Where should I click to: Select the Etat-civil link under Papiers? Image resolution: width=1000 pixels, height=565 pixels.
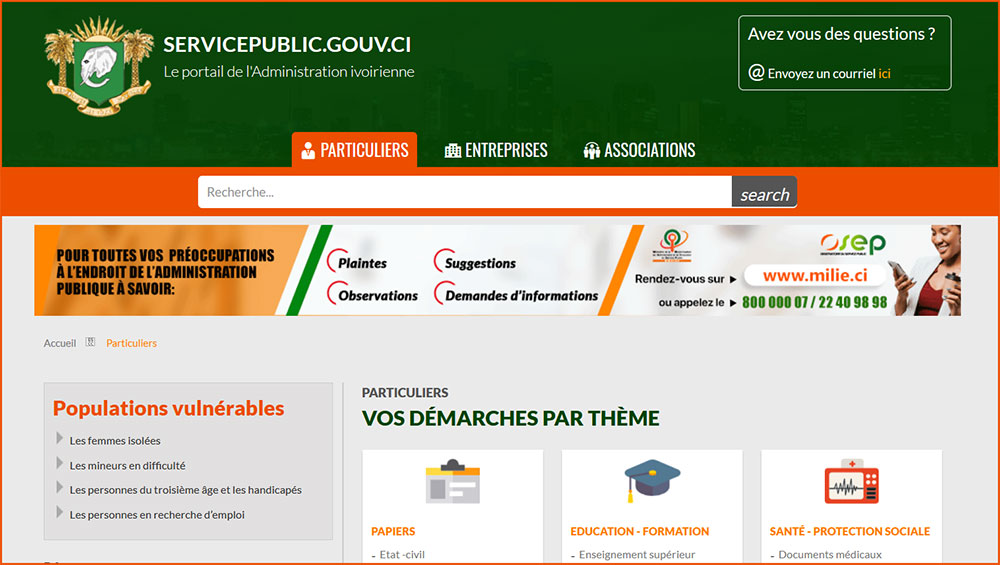click(x=402, y=555)
